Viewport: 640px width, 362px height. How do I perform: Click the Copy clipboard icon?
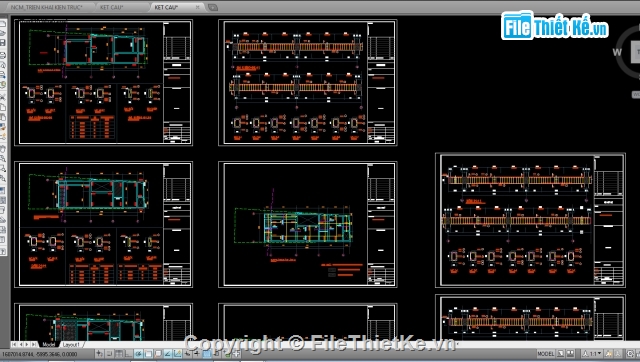click(2, 107)
